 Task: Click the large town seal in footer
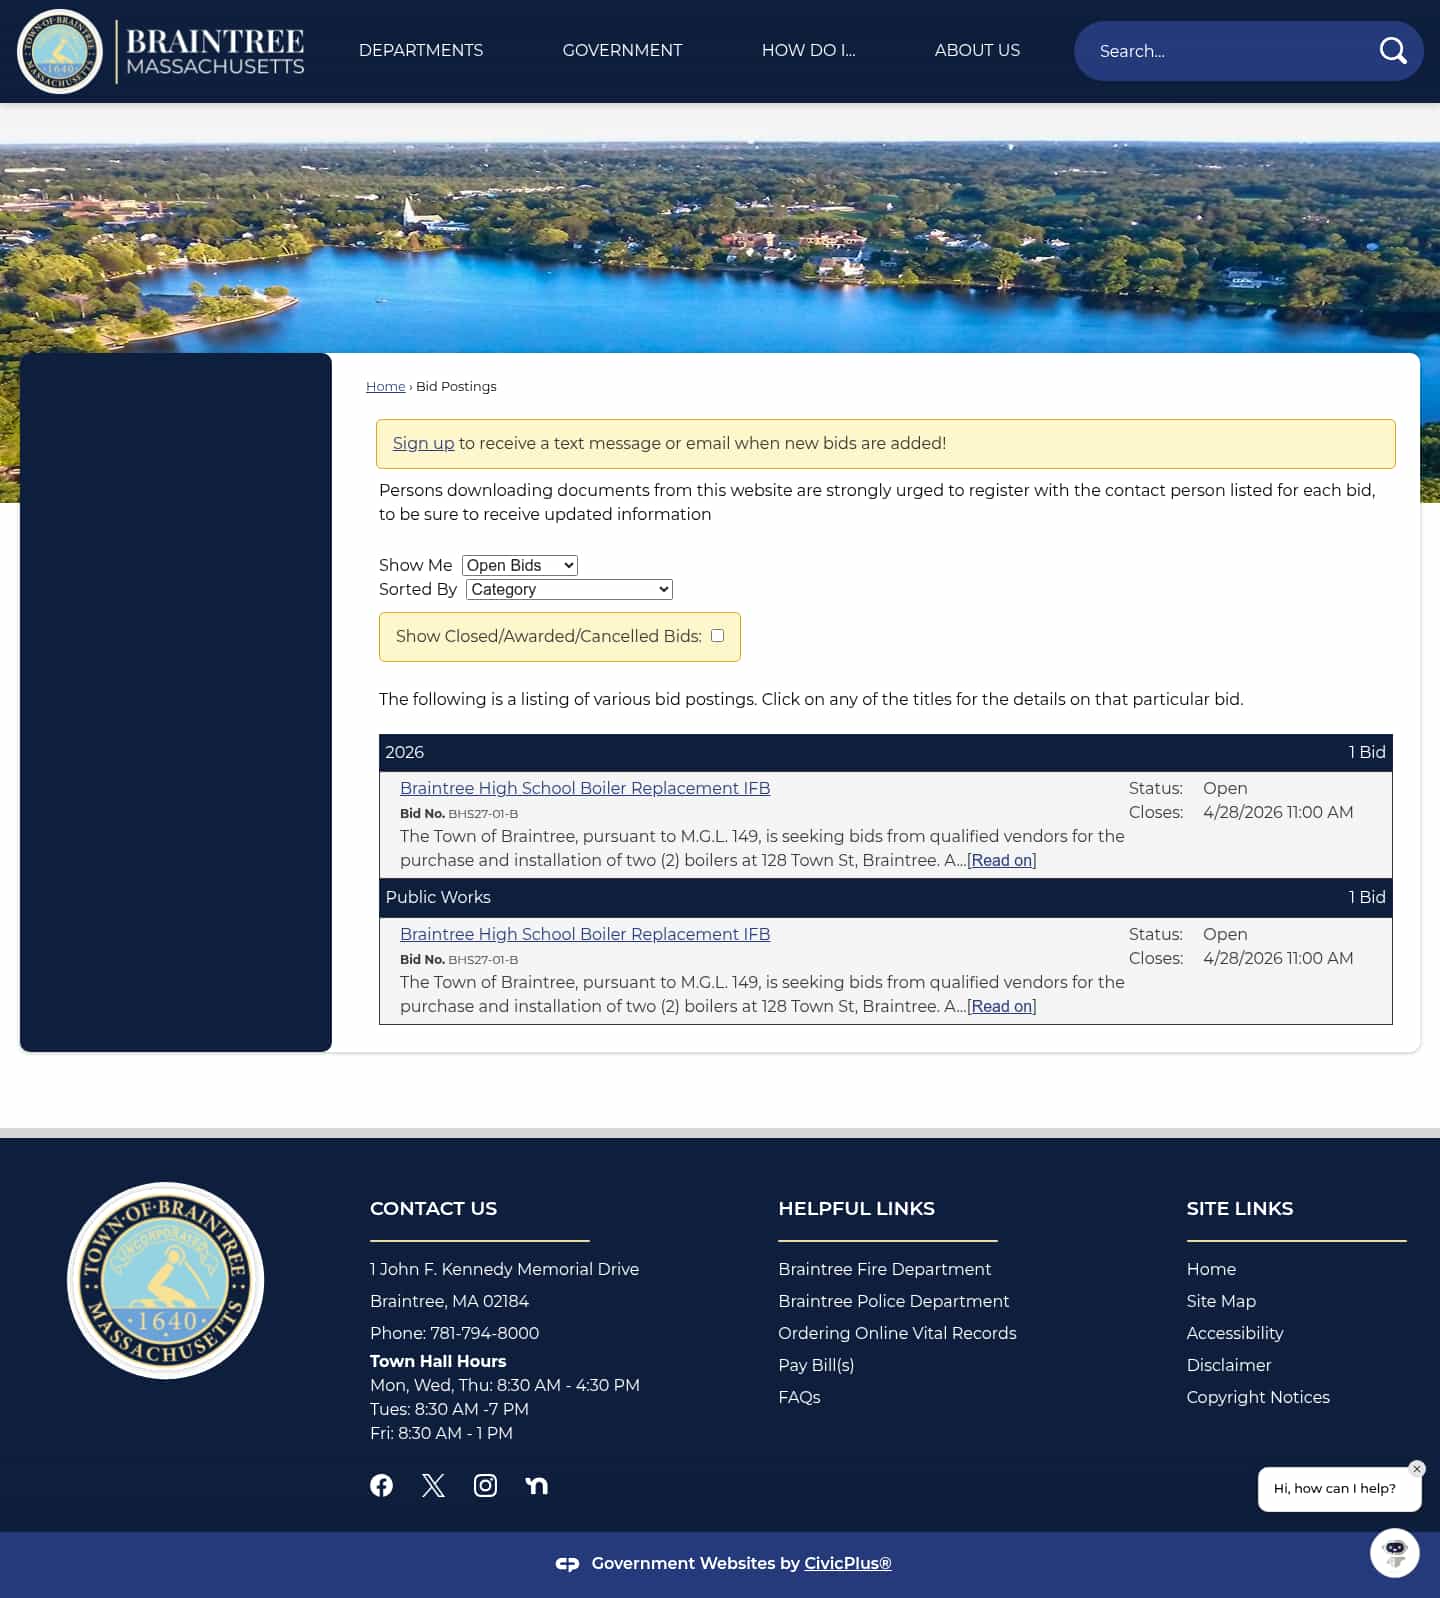[165, 1281]
